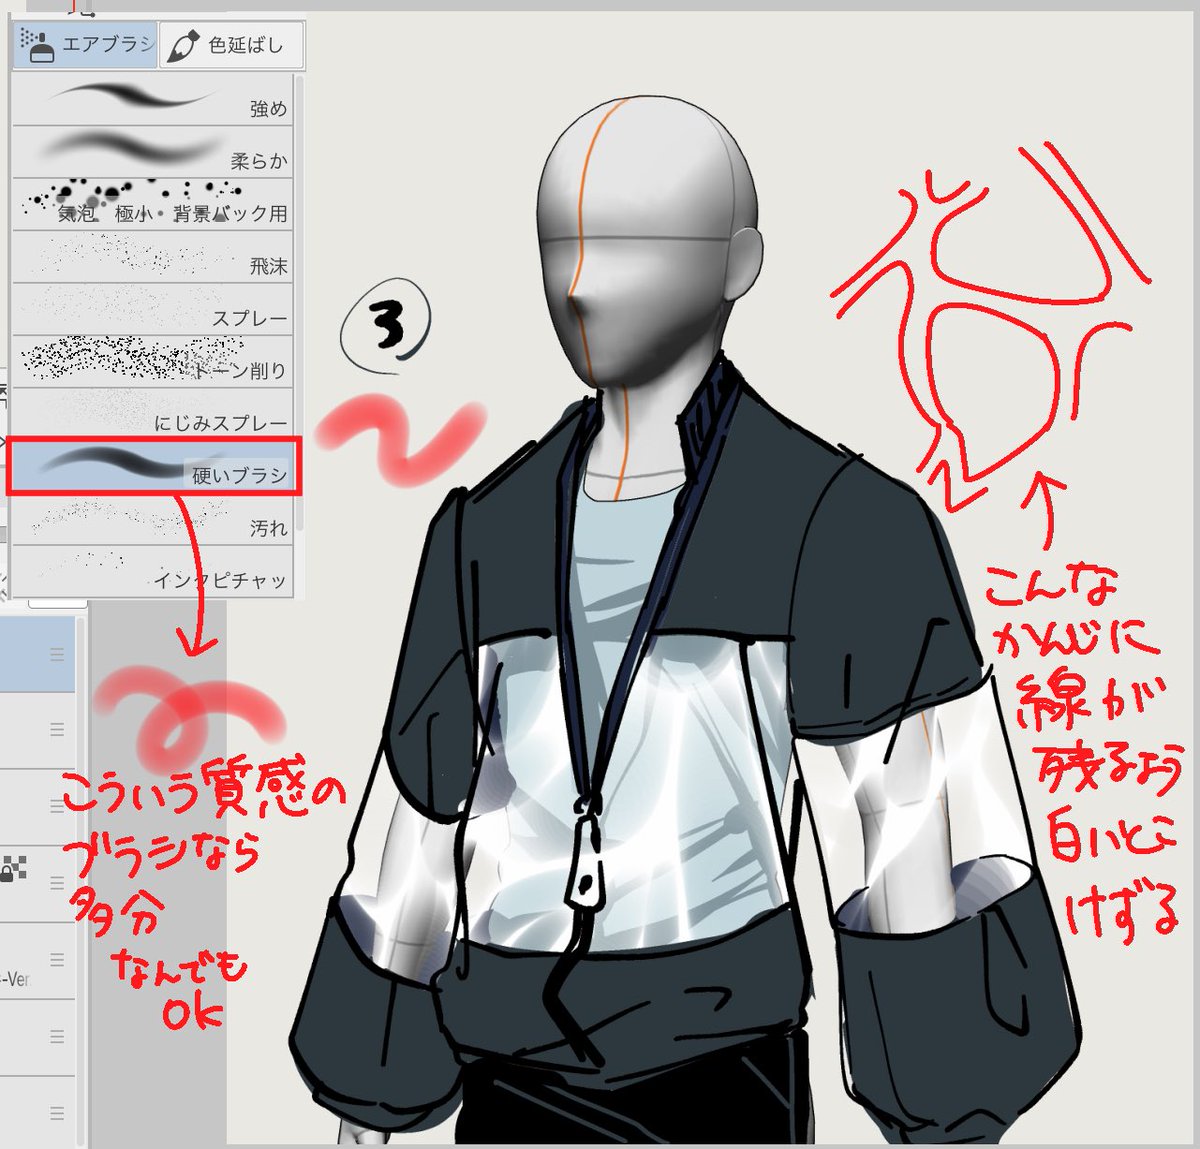Screen dimensions: 1200x1149
Task: Select the 飛沫 spray brush
Action: click(x=152, y=257)
